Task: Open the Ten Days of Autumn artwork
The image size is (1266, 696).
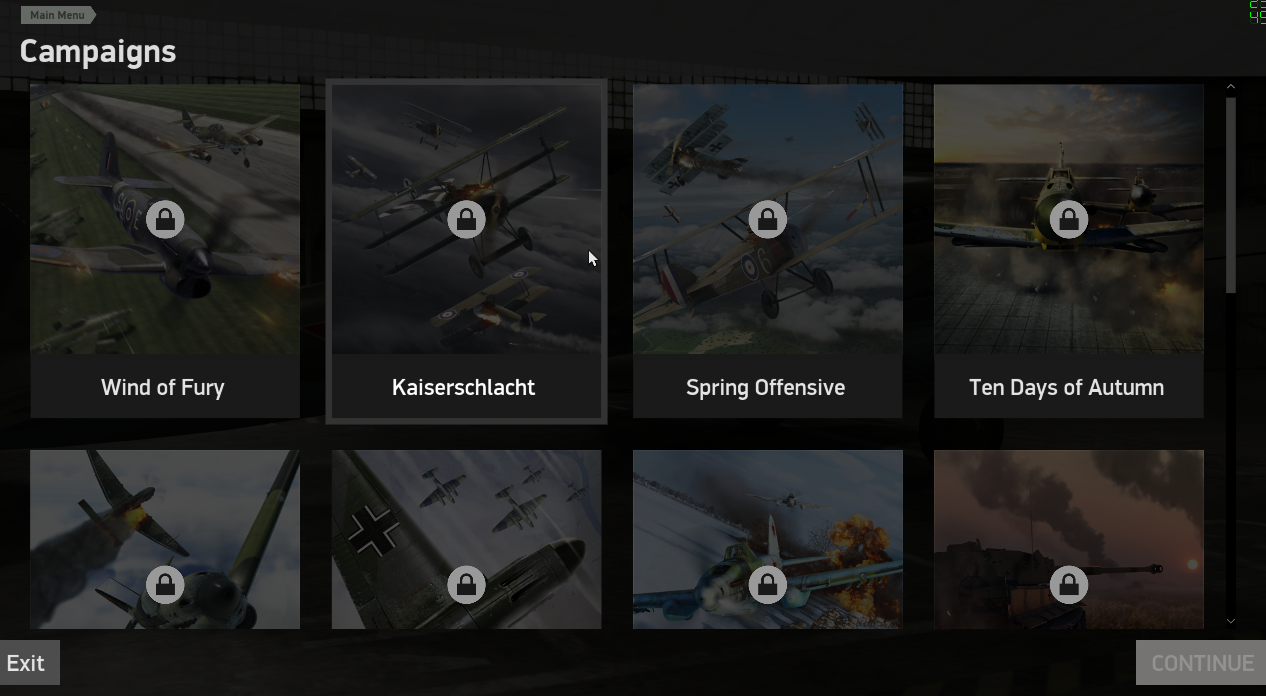Action: [1069, 219]
